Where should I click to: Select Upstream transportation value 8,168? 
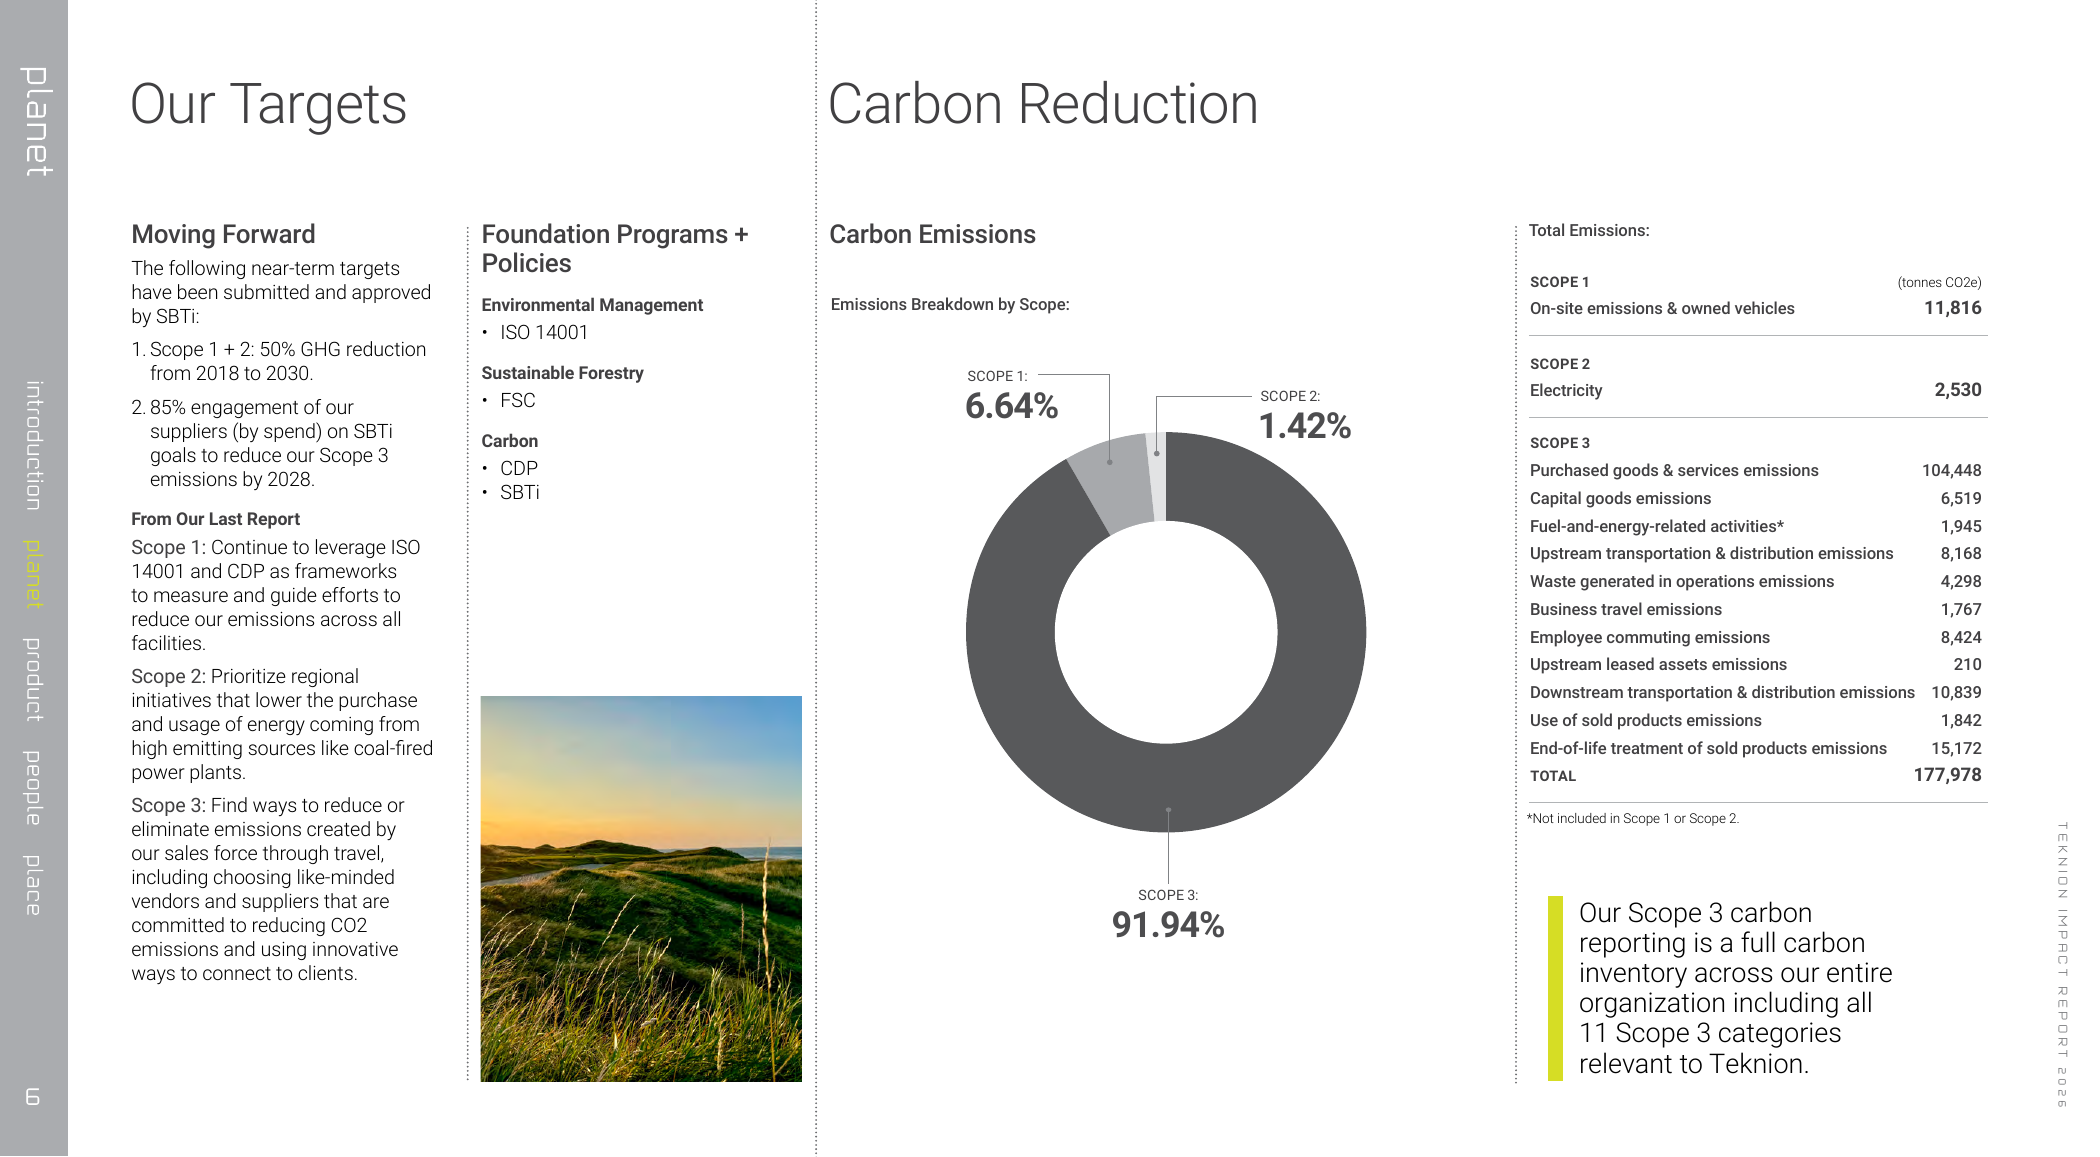(1961, 553)
